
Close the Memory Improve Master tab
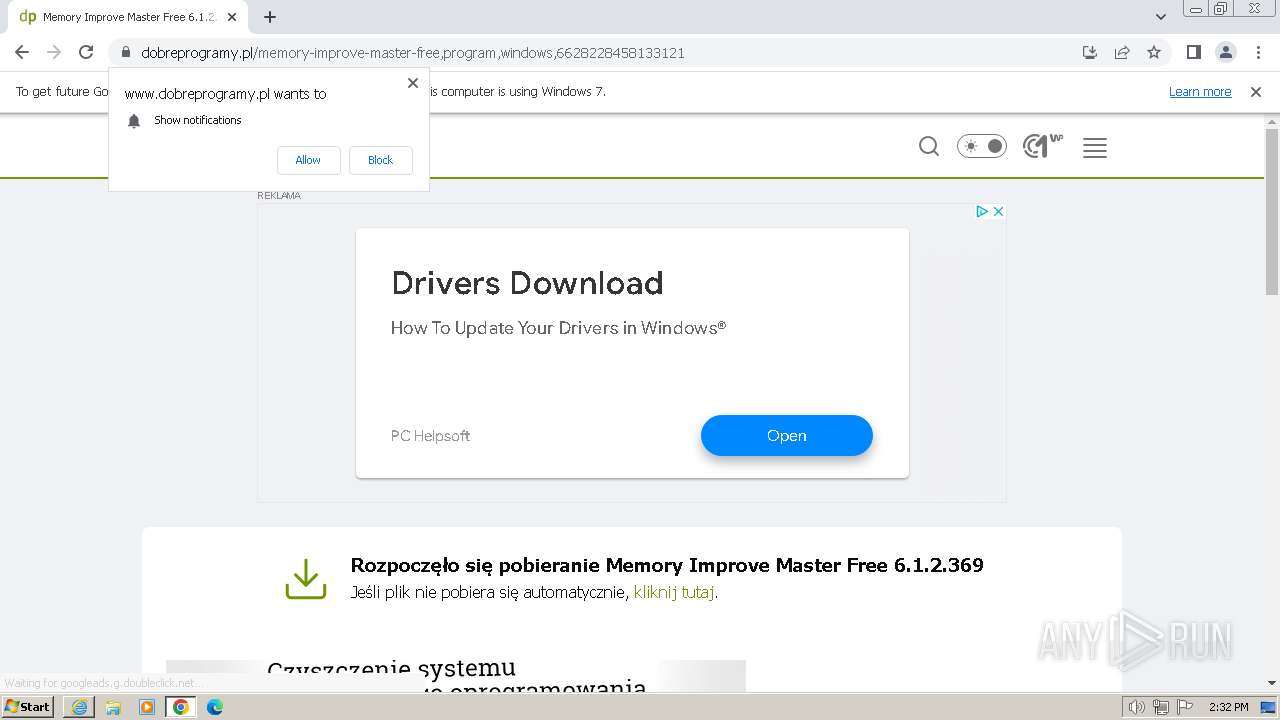[x=232, y=17]
